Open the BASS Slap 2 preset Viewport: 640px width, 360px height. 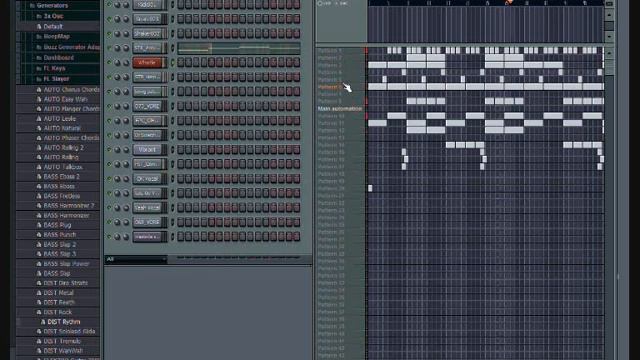point(60,244)
